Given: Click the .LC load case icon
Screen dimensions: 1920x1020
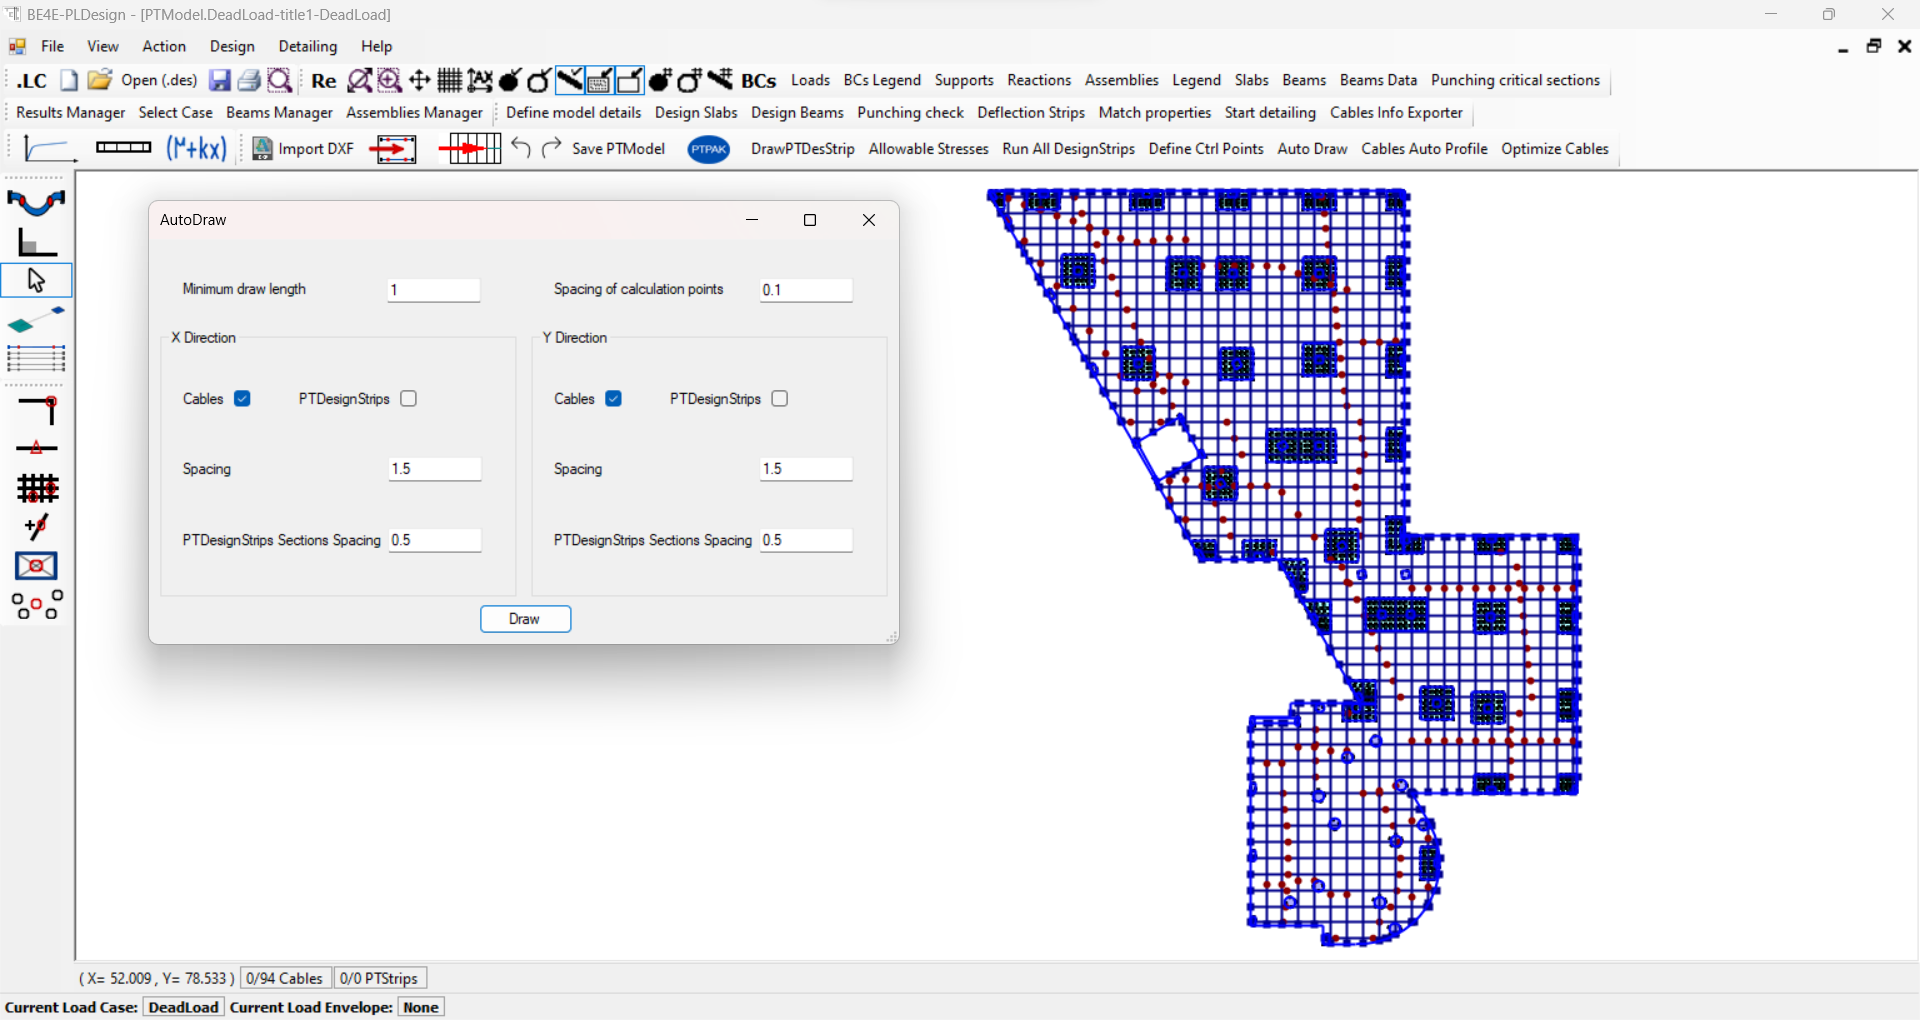Looking at the screenshot, I should [32, 81].
